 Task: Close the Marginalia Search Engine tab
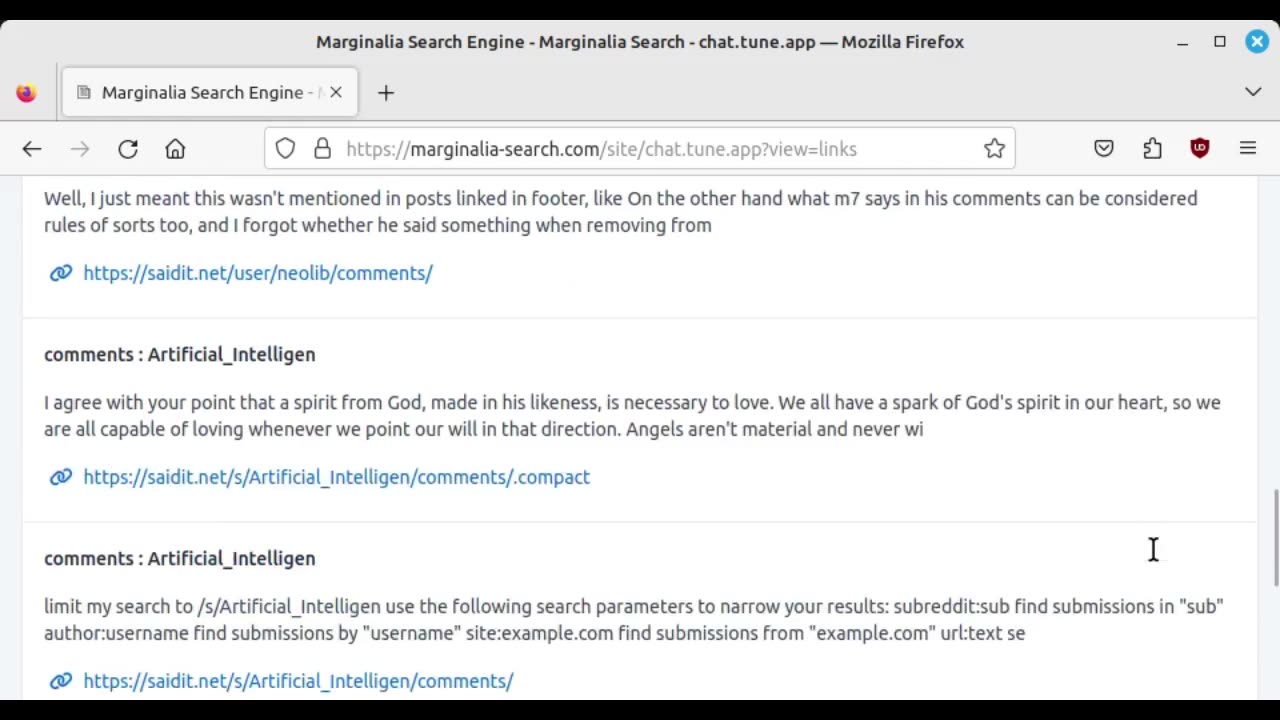pyautogui.click(x=336, y=92)
